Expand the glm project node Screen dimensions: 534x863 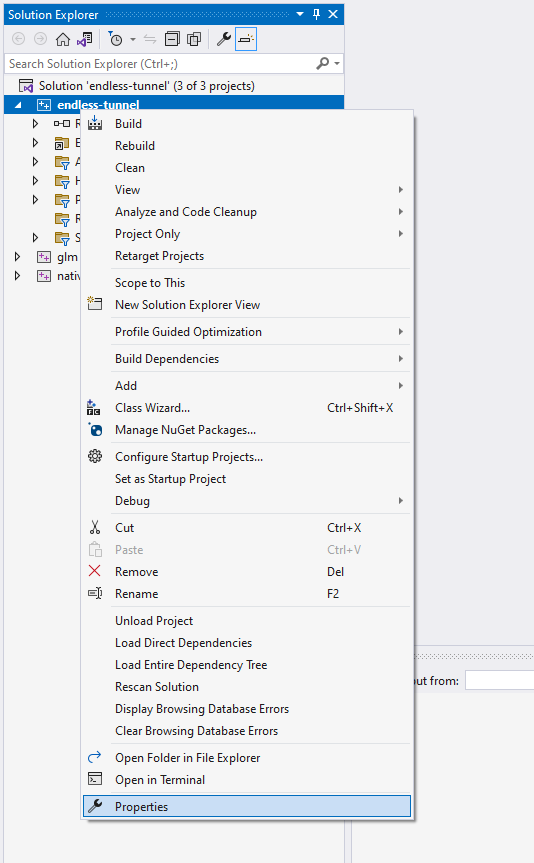point(18,256)
